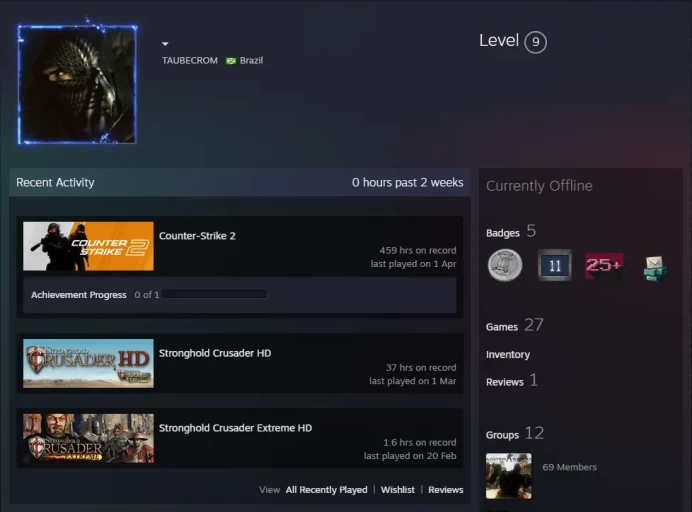The height and width of the screenshot is (512, 692).
Task: Click the '459 hrs on record' text
Action: click(x=418, y=250)
